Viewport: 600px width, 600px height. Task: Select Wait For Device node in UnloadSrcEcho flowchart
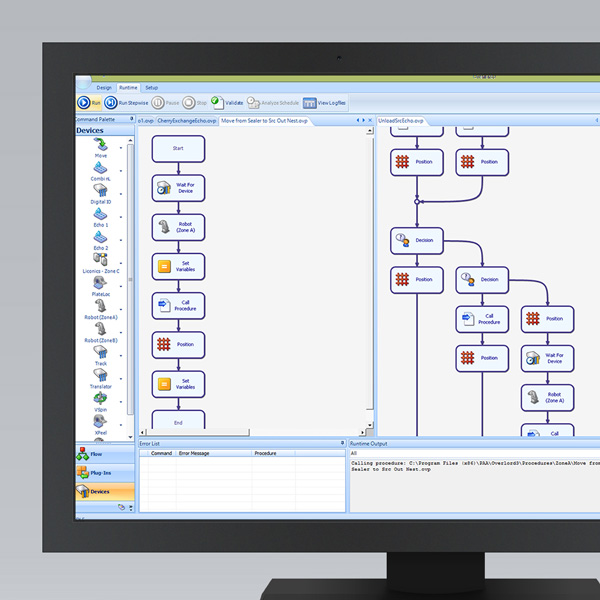(548, 359)
